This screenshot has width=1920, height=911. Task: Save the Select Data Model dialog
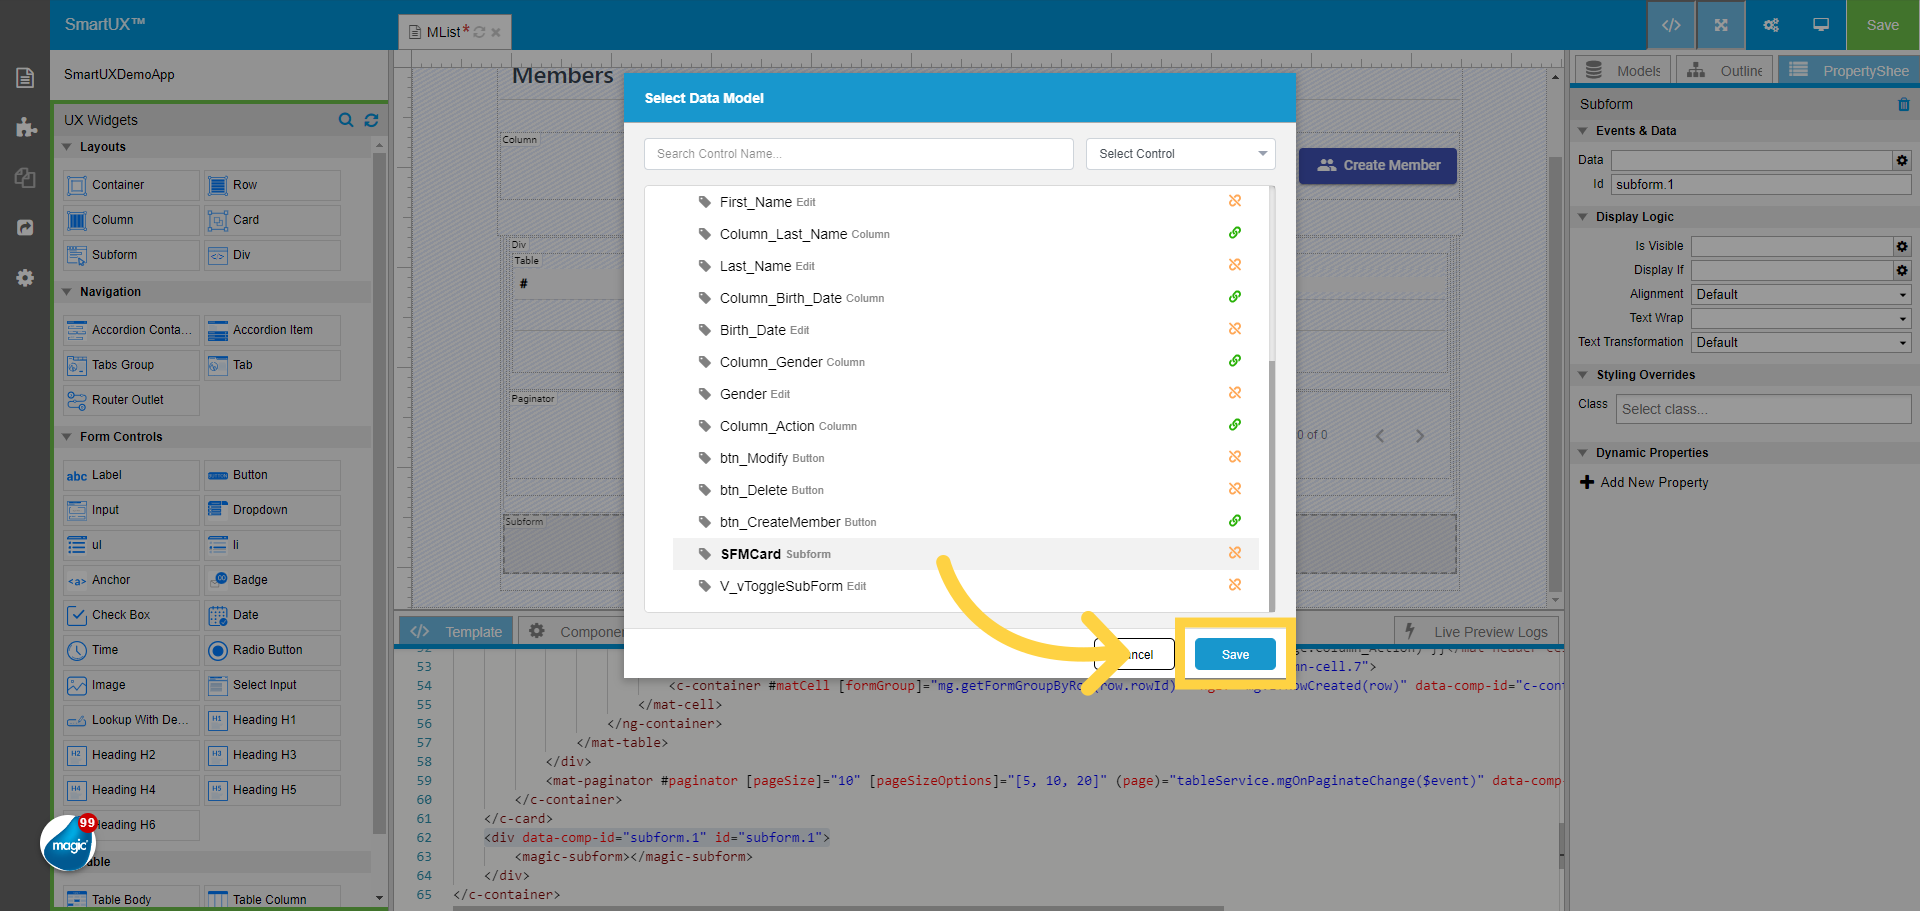pyautogui.click(x=1235, y=655)
